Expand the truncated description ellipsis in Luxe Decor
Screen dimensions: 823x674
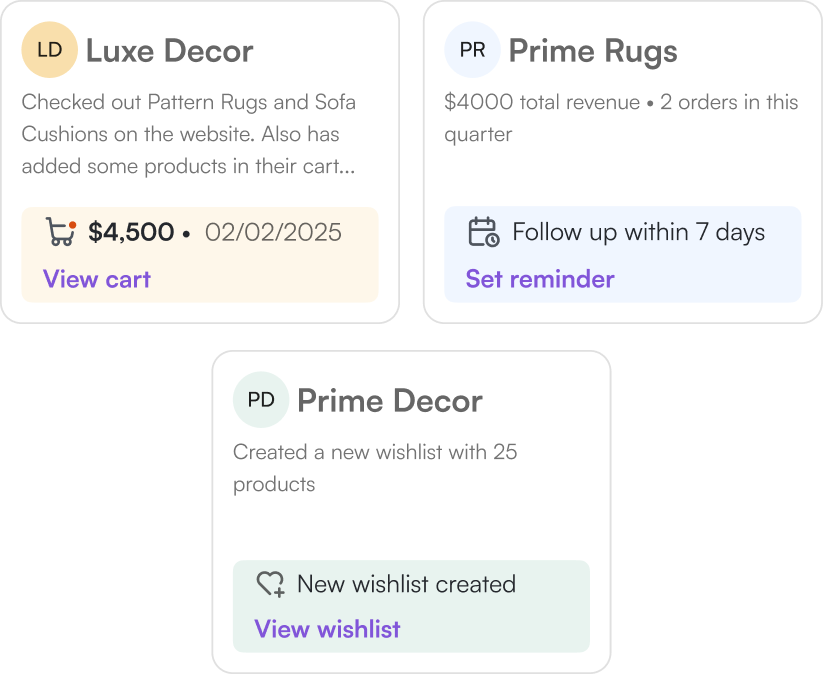346,166
